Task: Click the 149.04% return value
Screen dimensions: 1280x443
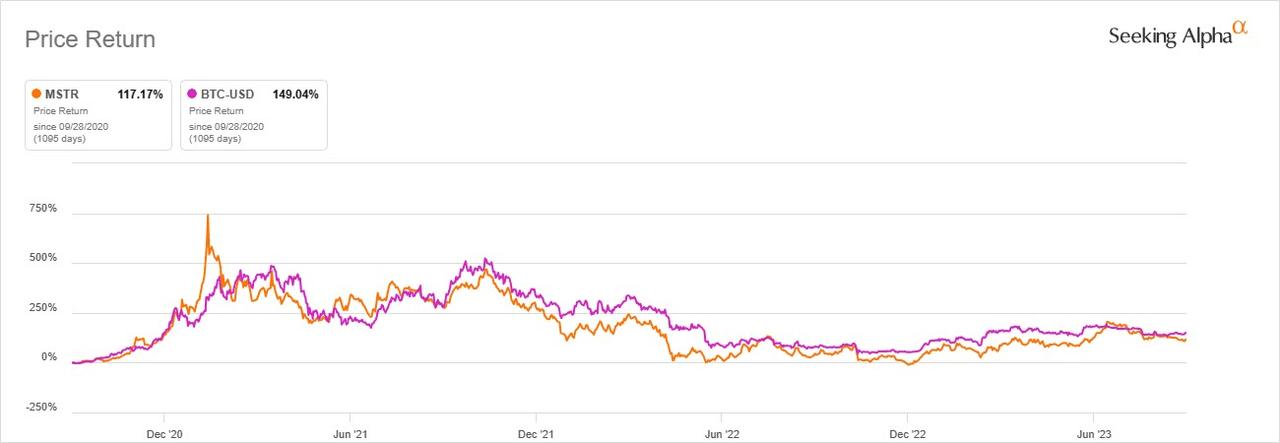Action: [x=295, y=94]
